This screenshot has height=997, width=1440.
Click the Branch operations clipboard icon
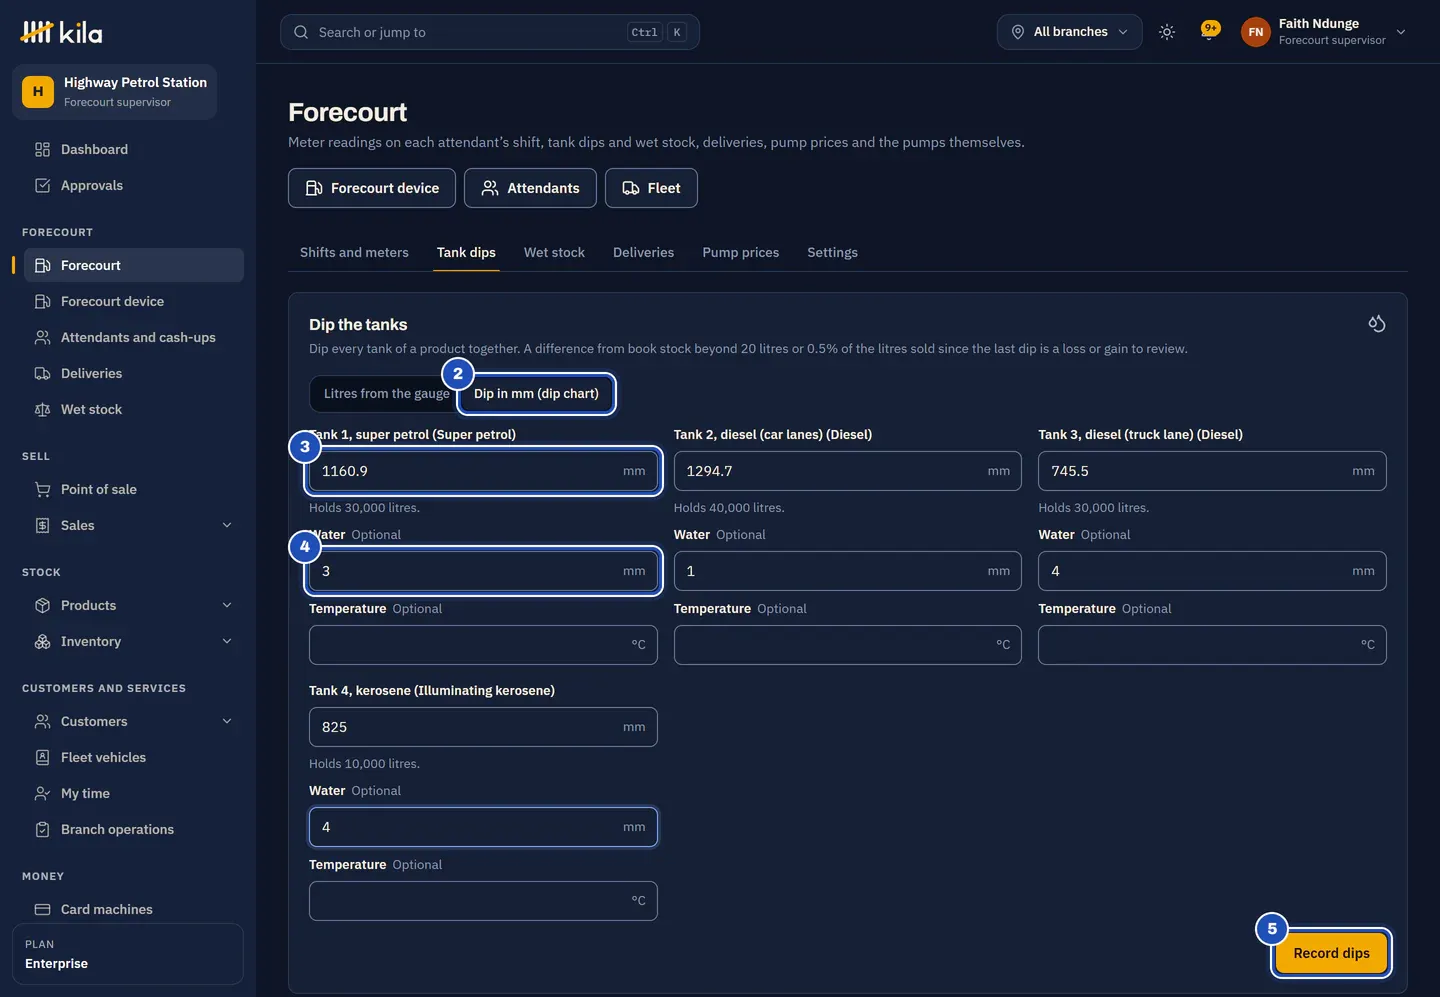pos(42,830)
